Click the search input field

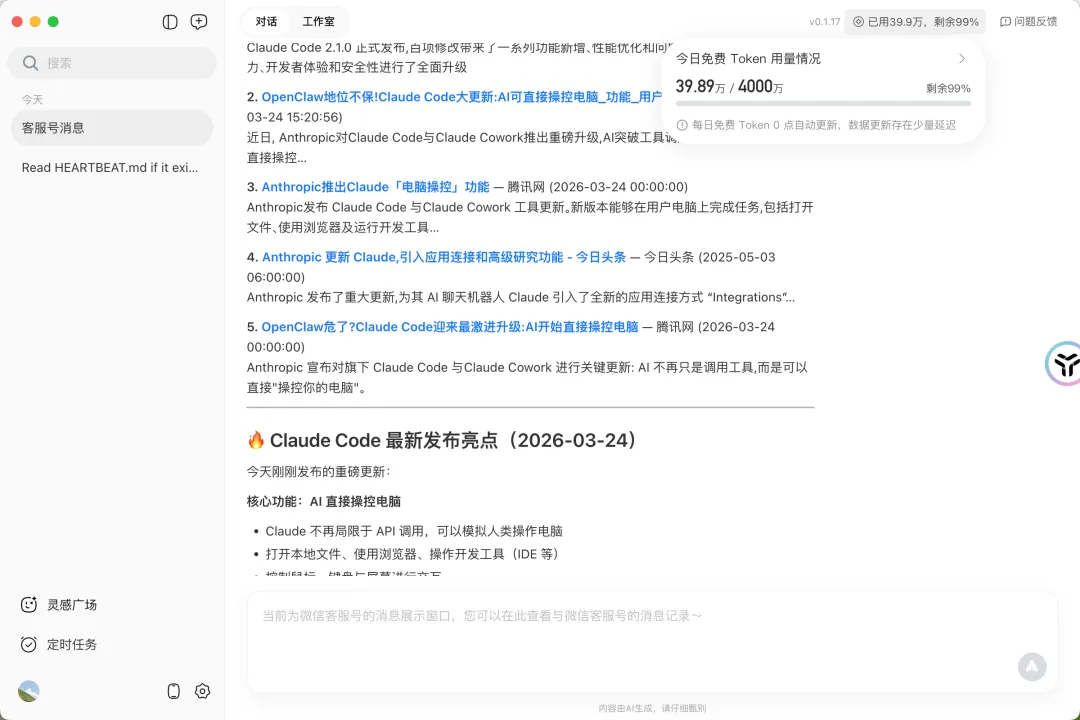[x=112, y=63]
